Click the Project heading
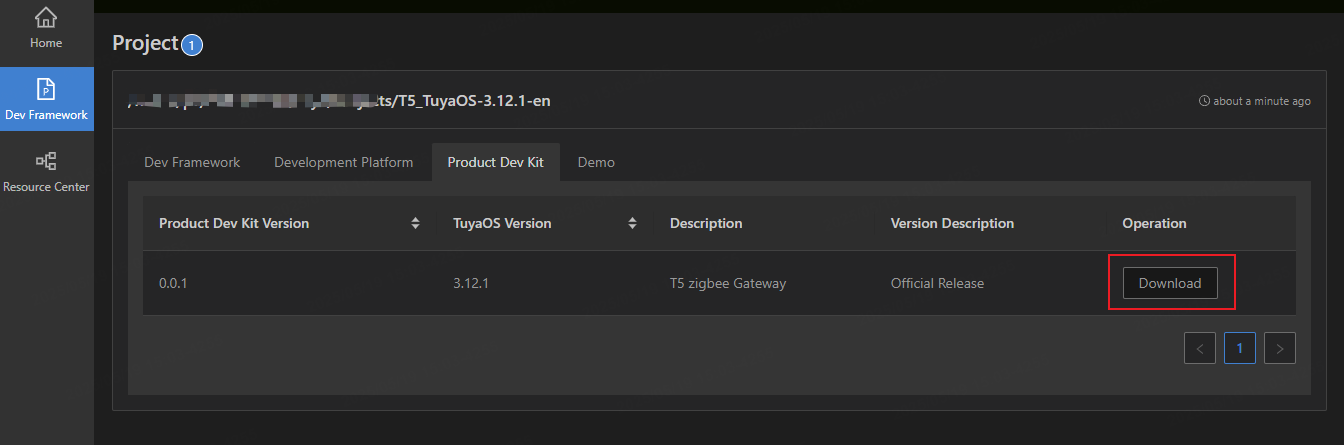 (145, 43)
